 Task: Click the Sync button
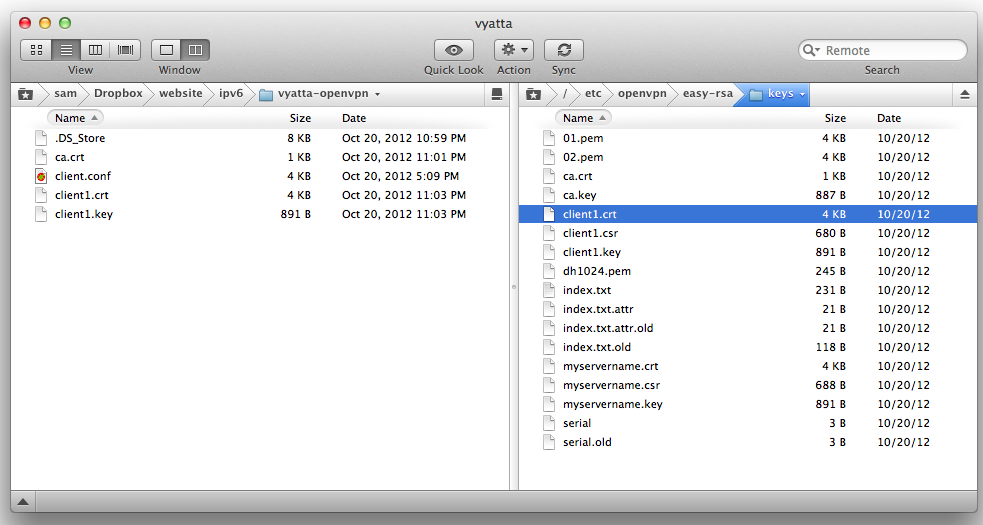pos(564,50)
